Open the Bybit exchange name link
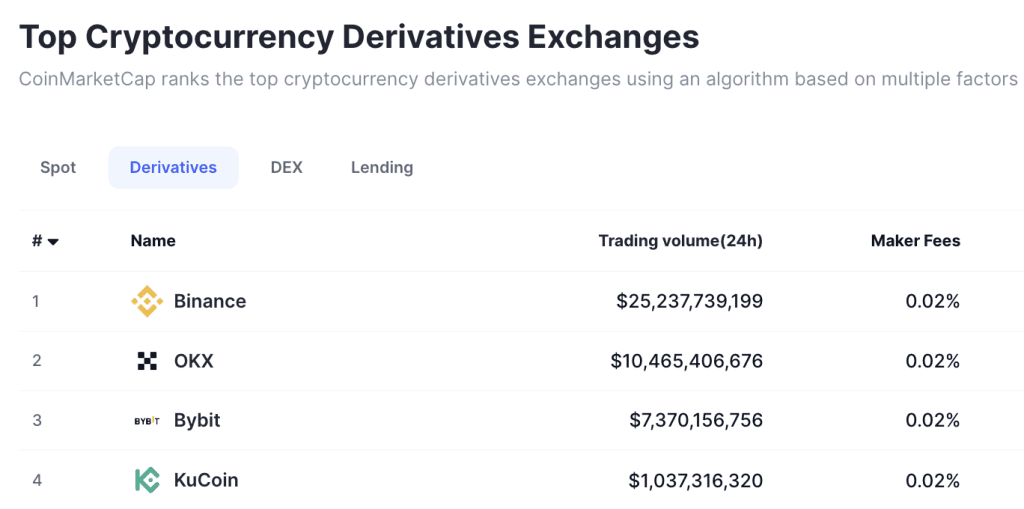Screen dimensions: 1024x509 click(x=197, y=420)
